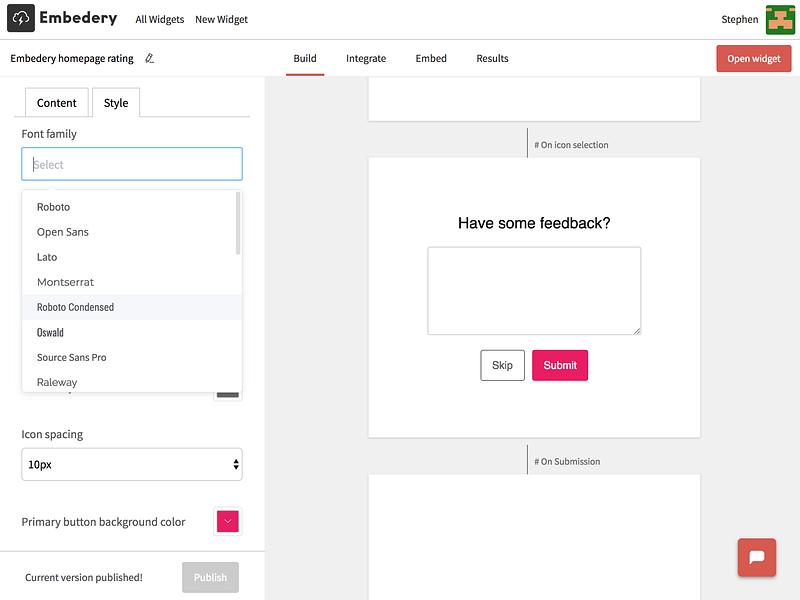
Task: Open the Integrate tab
Action: (366, 58)
